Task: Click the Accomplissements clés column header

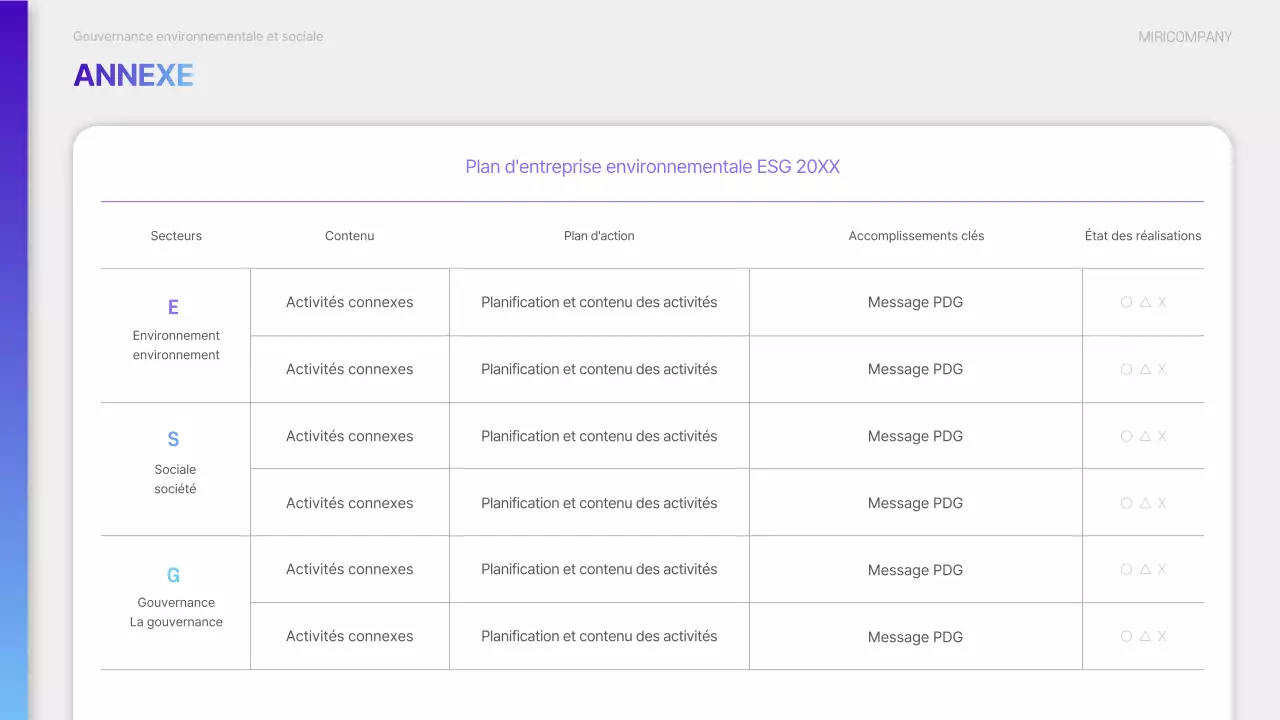Action: point(916,236)
